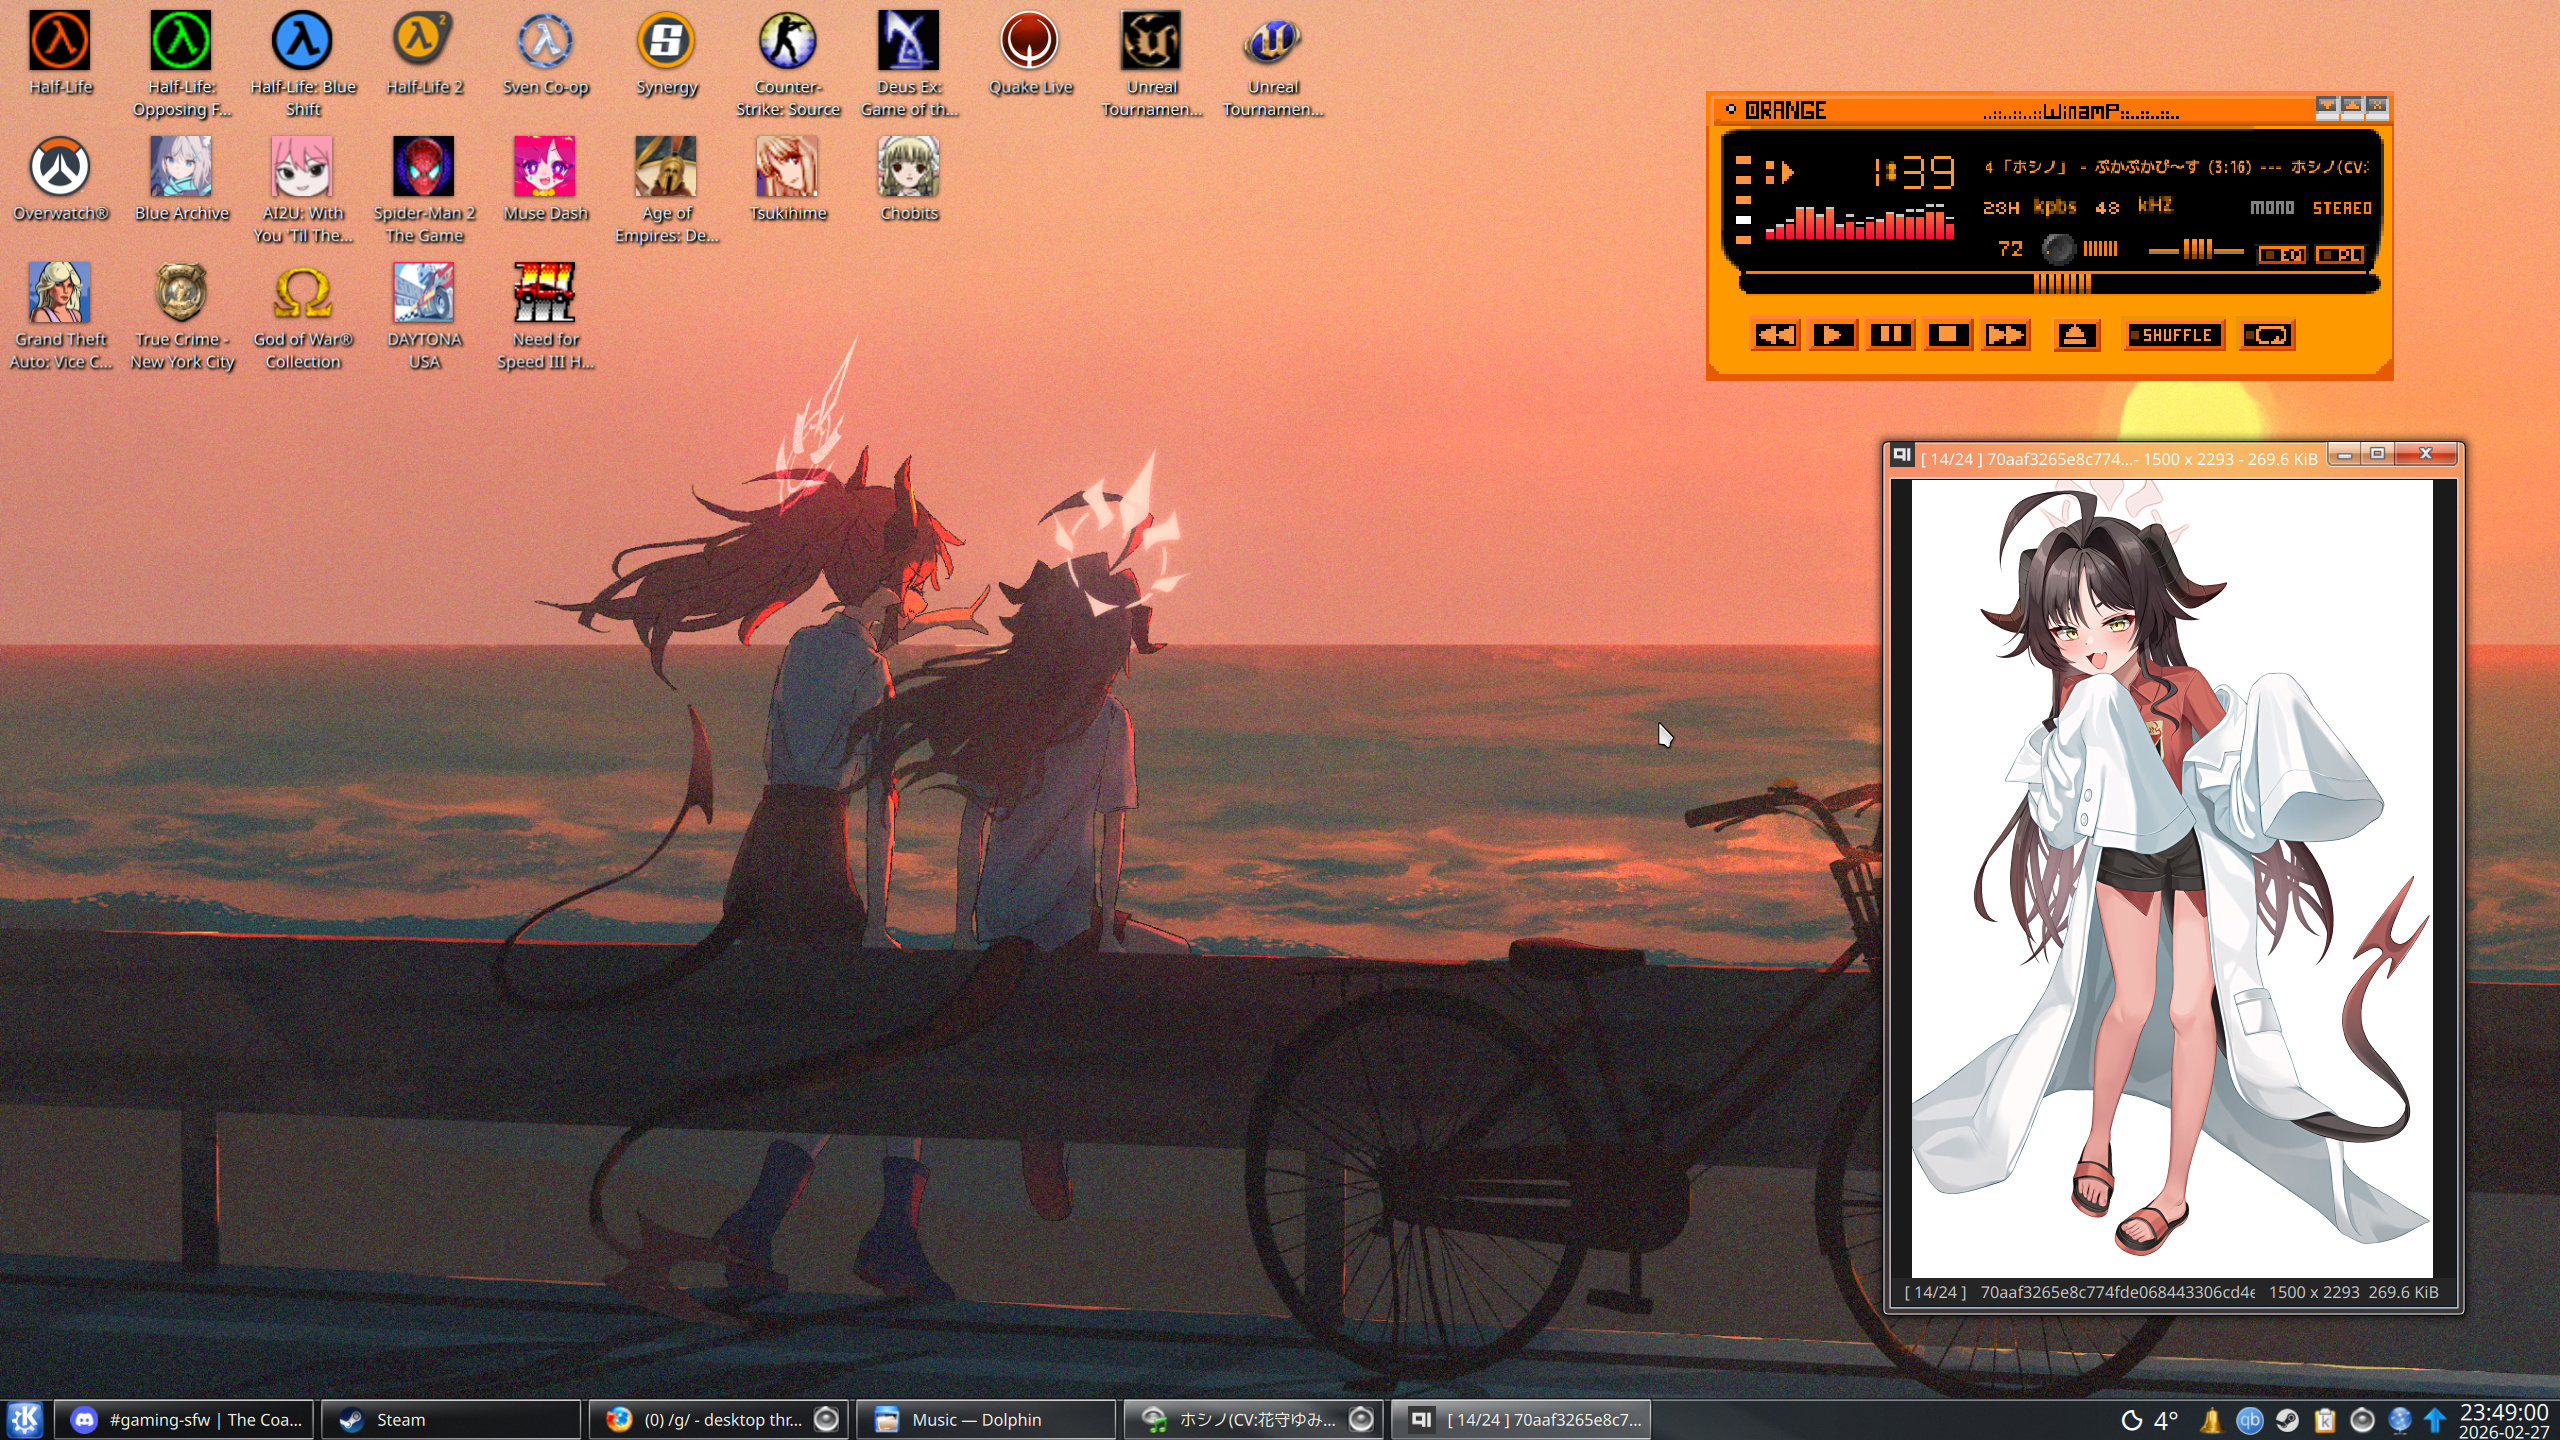Open the KDE application launcher menu
The image size is (2560, 1440).
coord(25,1419)
